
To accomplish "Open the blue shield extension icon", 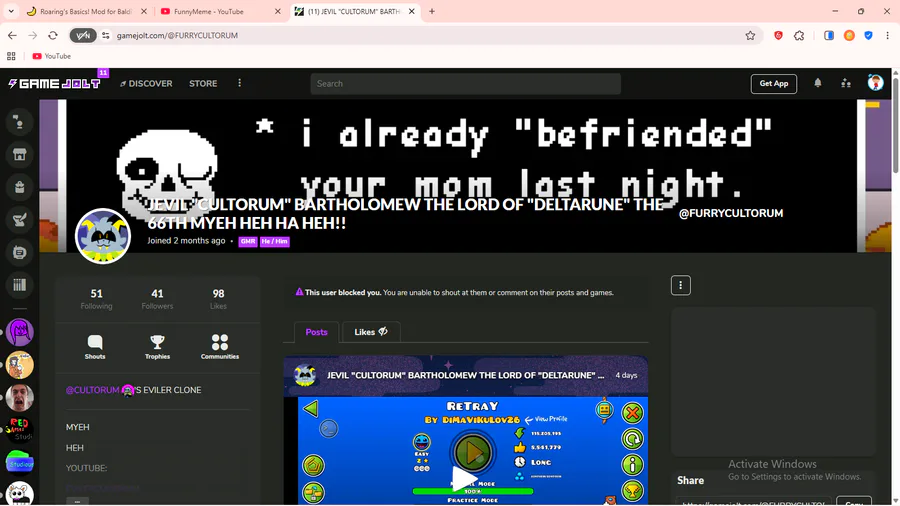I will pyautogui.click(x=868, y=36).
